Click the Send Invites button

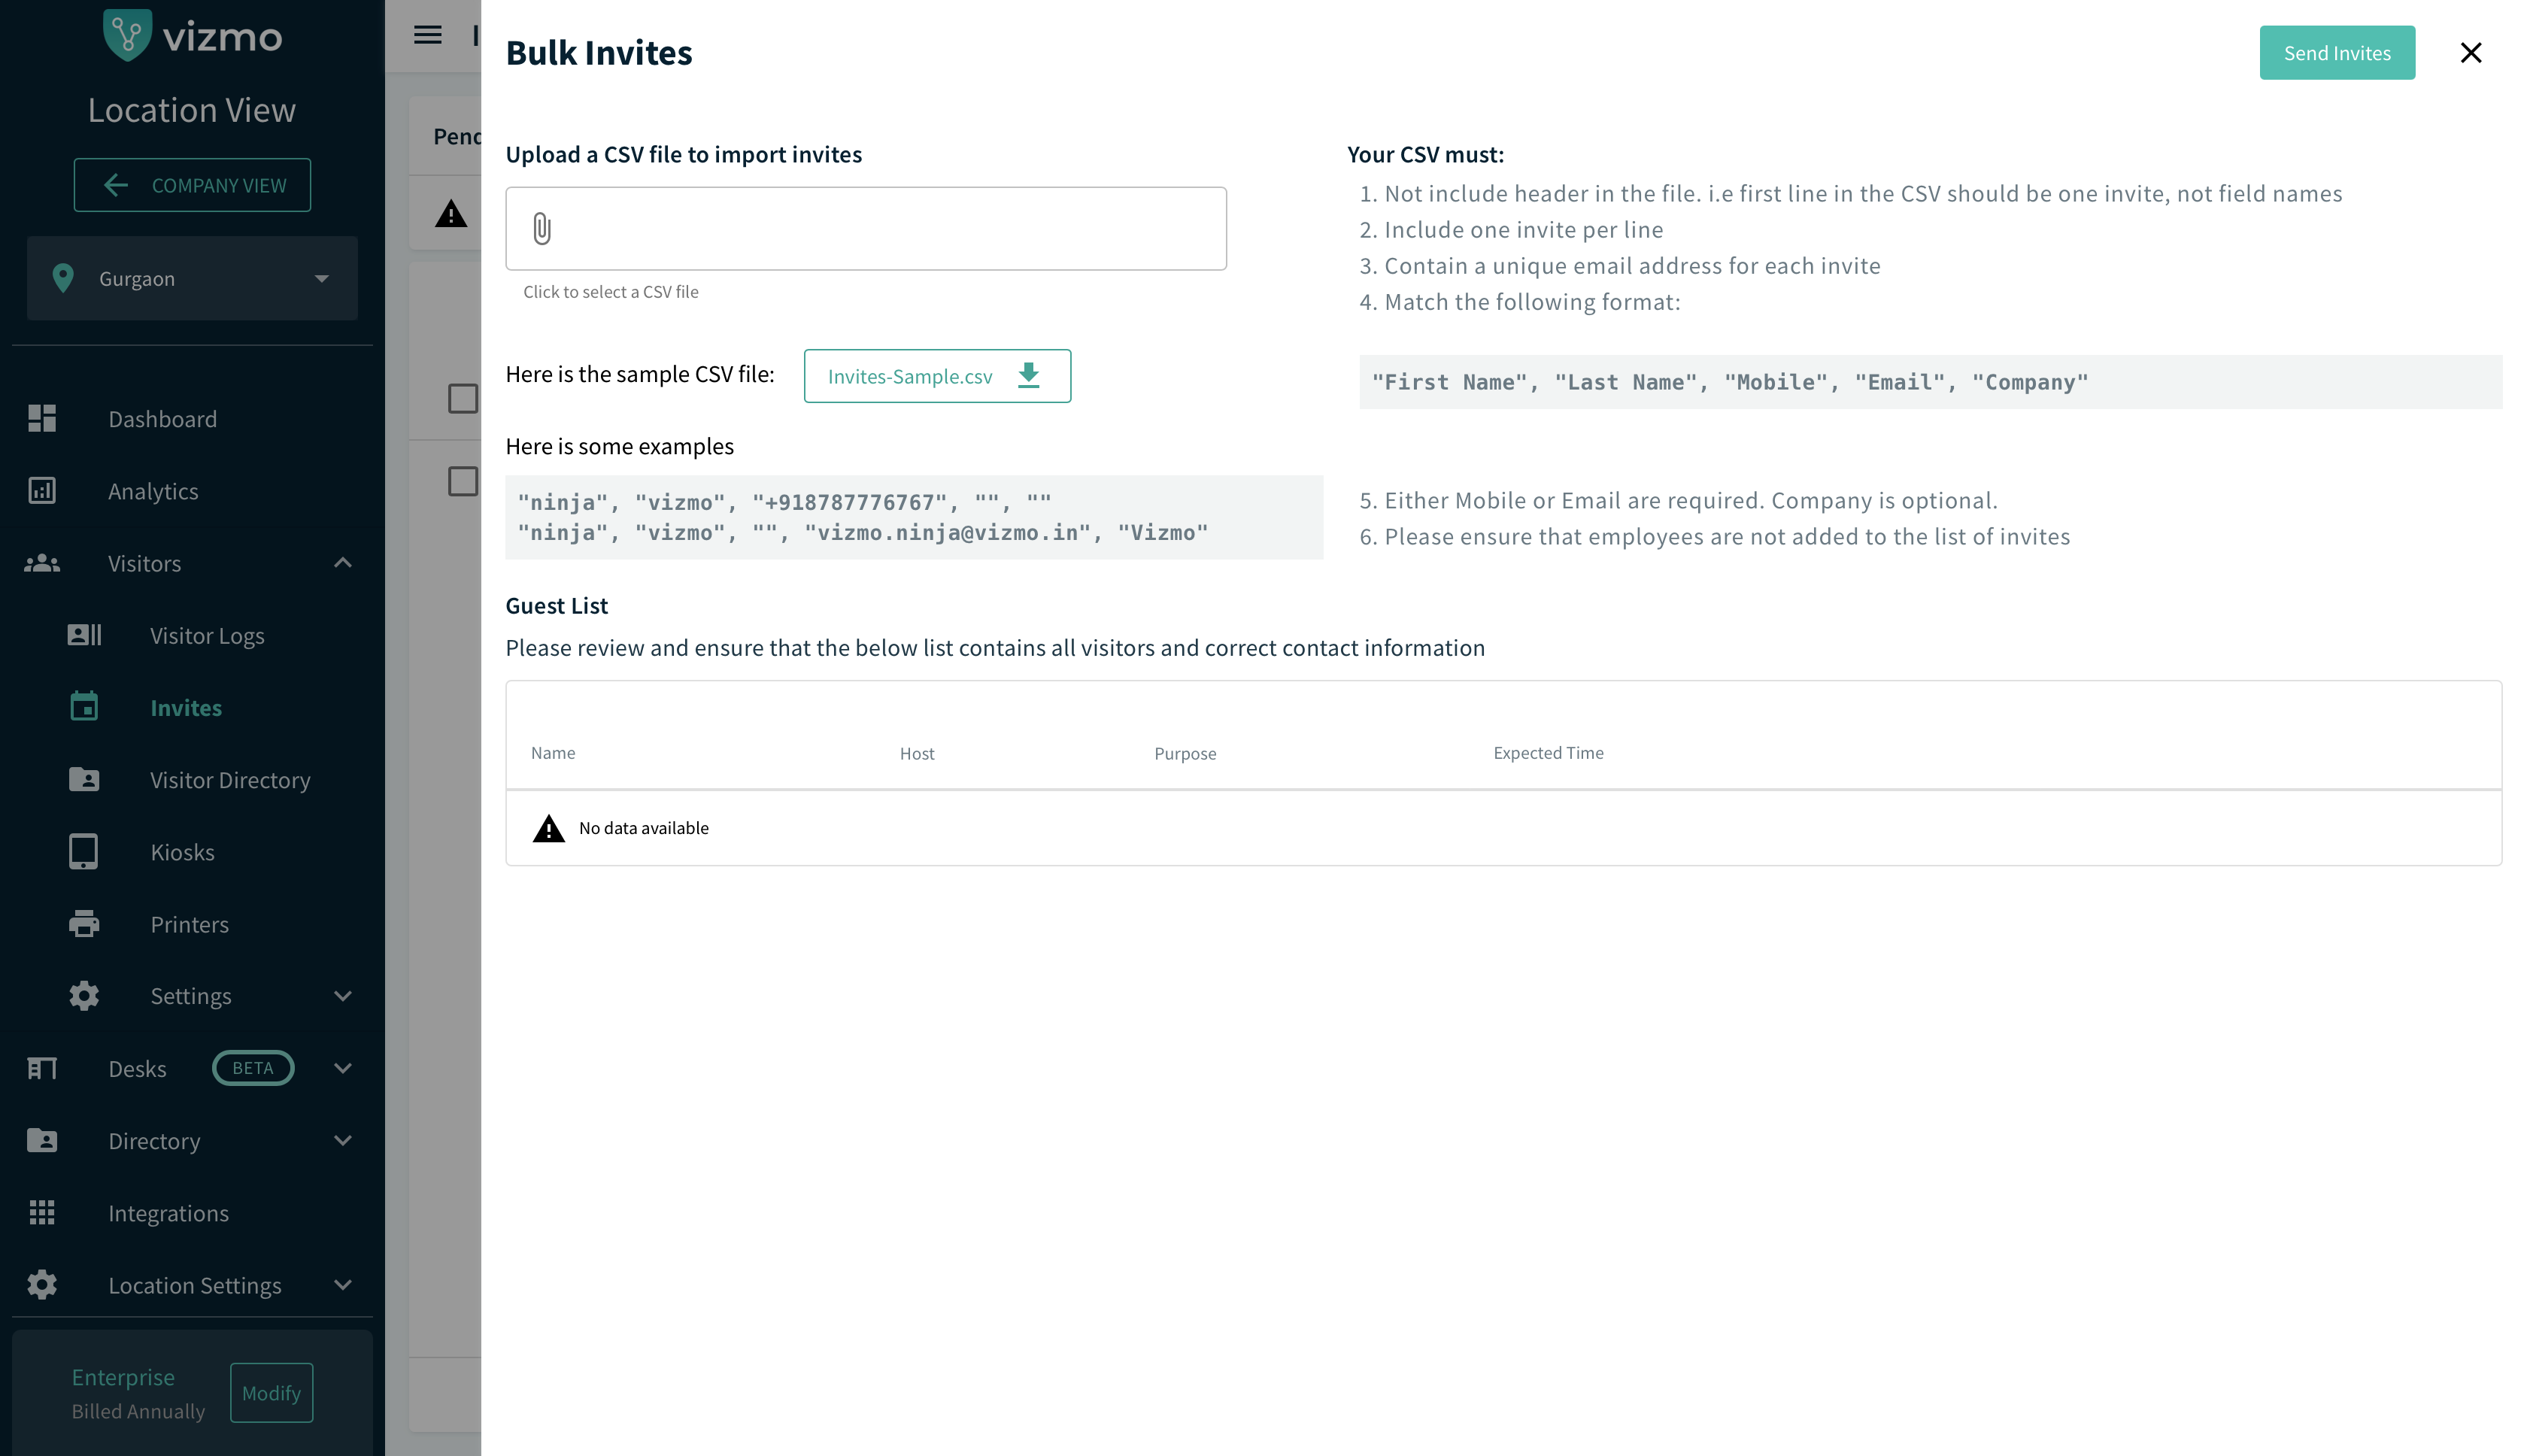coord(2337,53)
